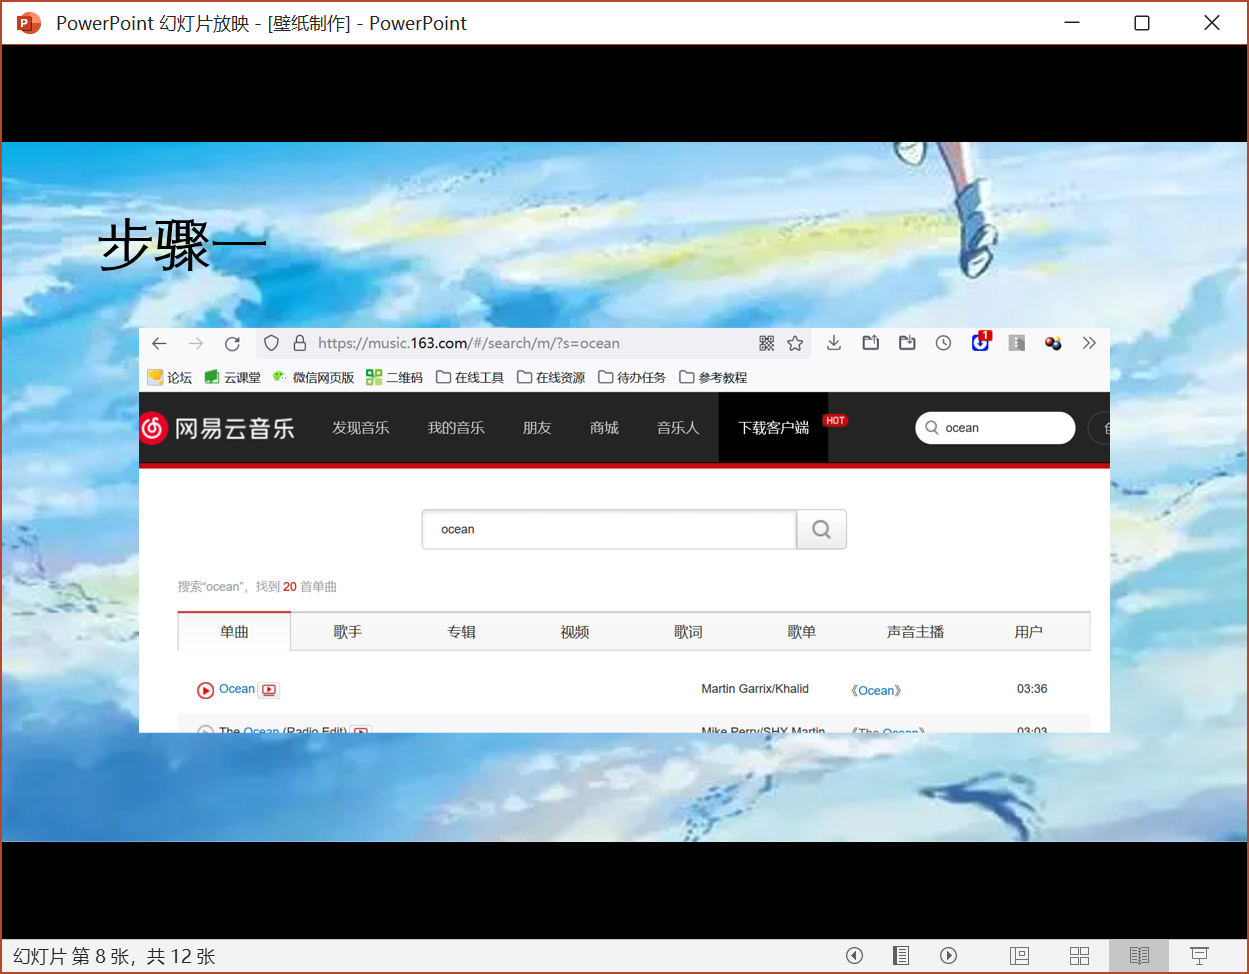Click the blue extension icon with red badge
The image size is (1249, 974).
click(x=980, y=342)
